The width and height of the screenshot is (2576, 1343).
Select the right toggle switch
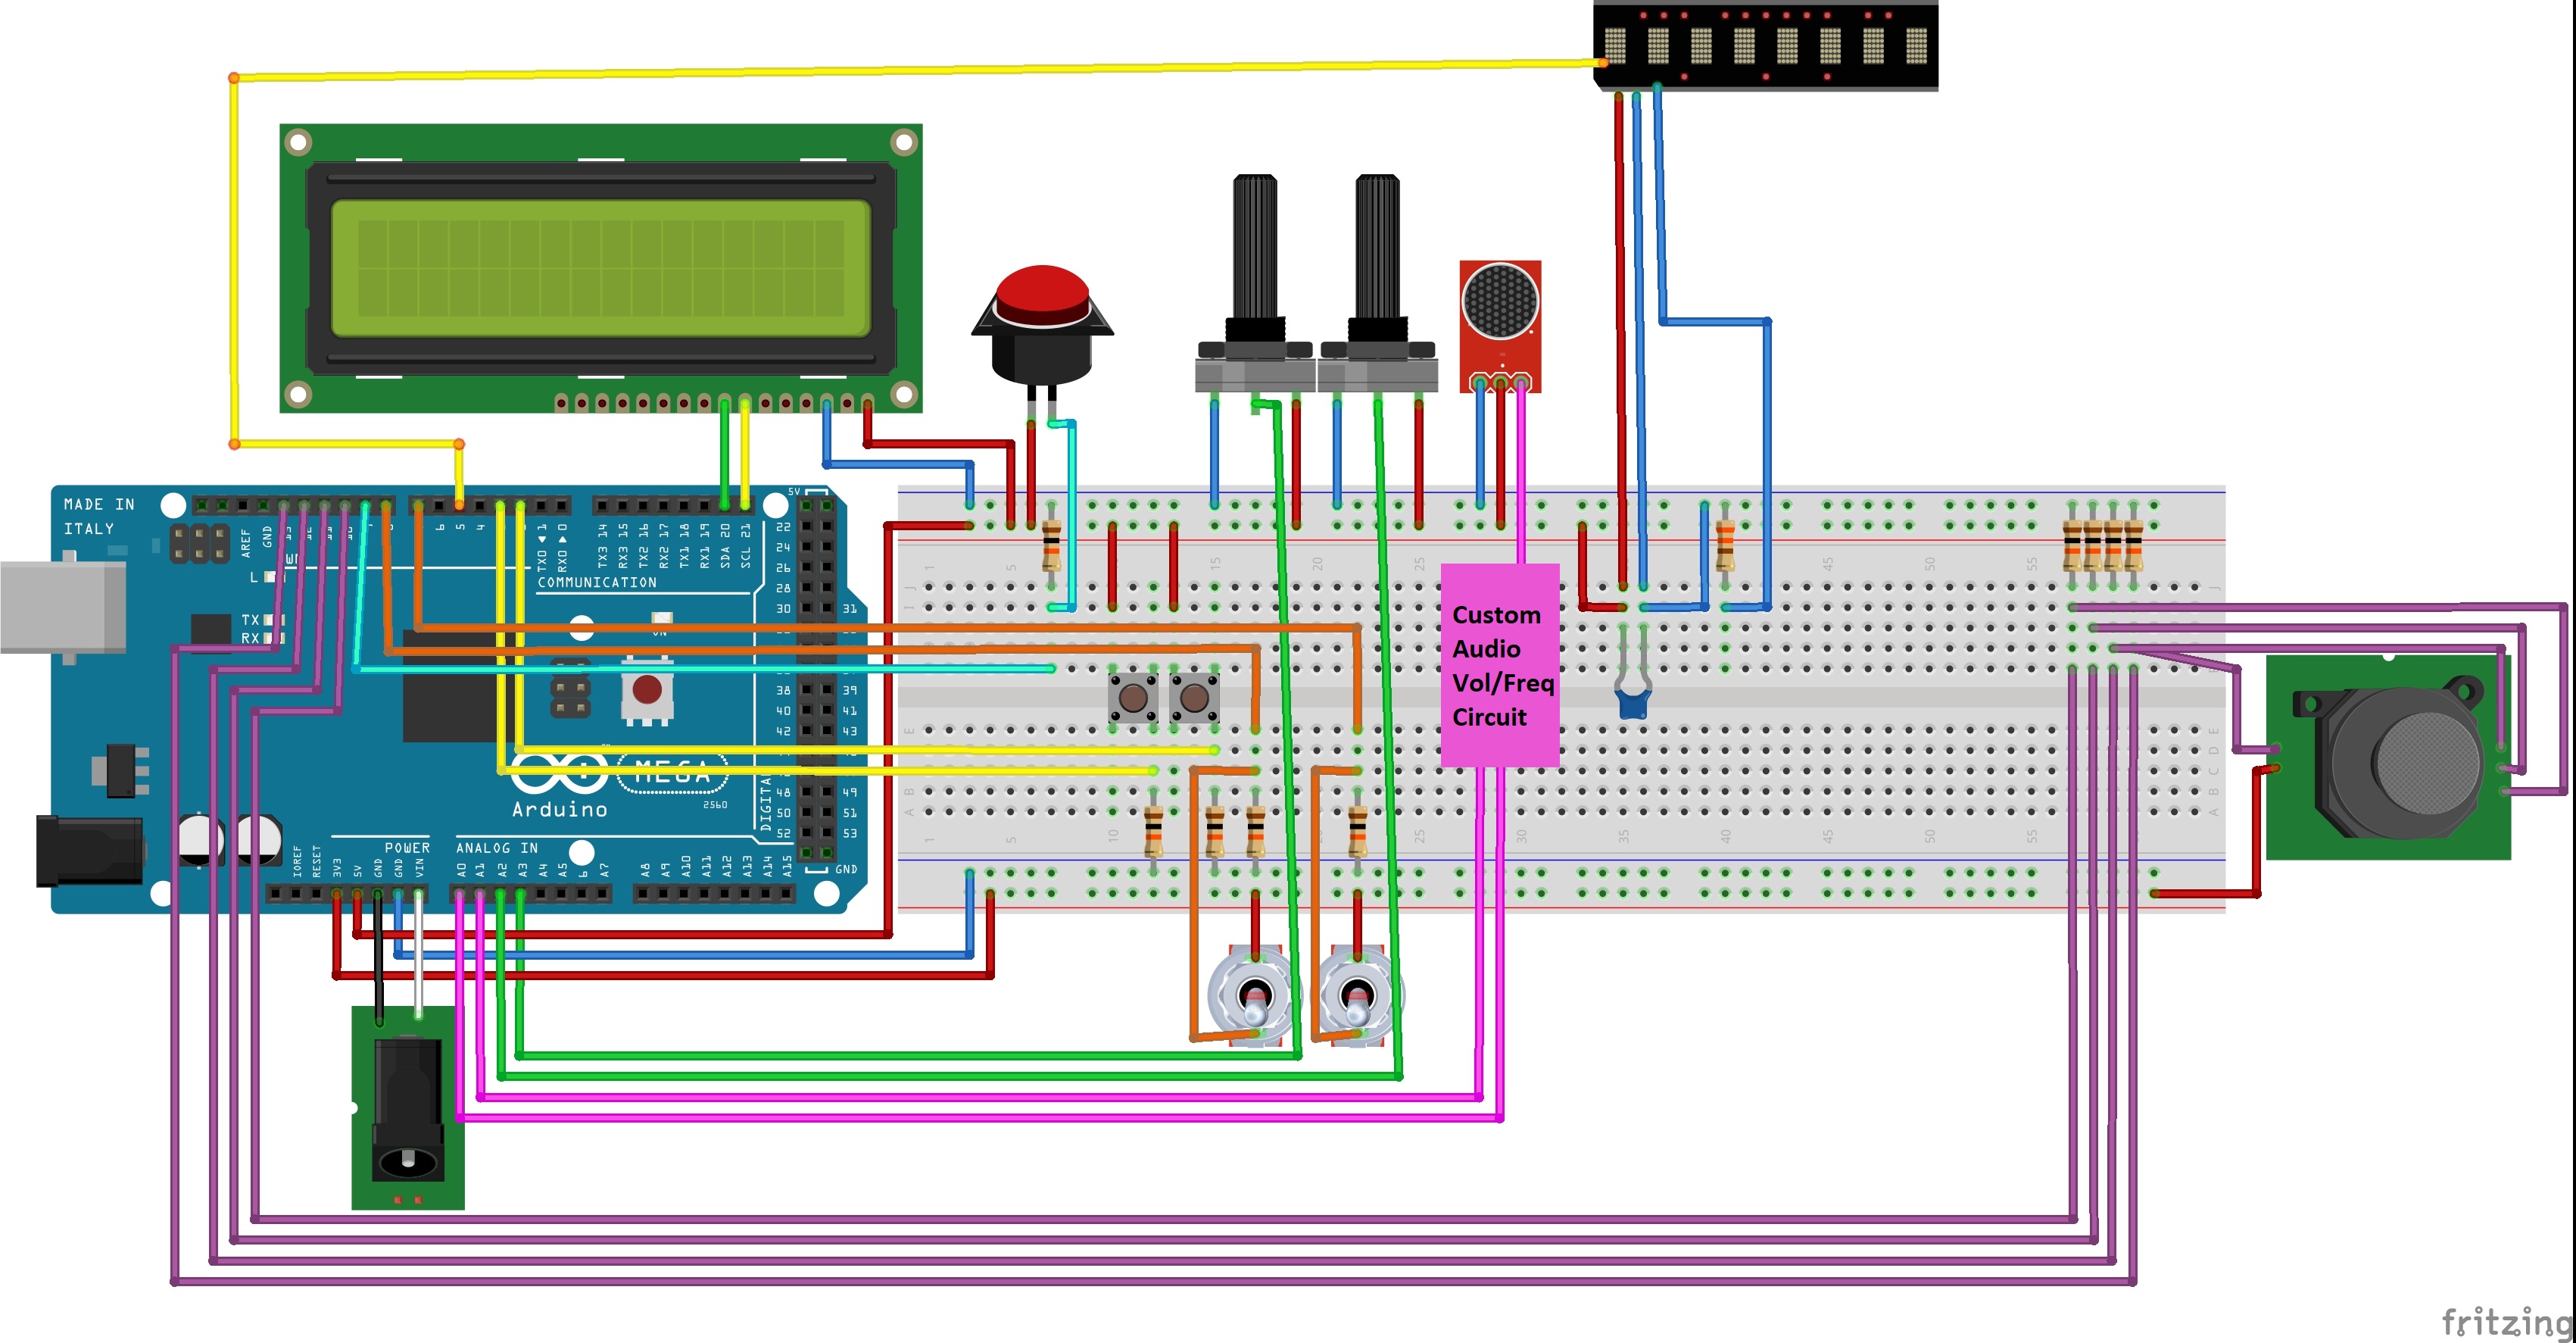coord(1358,996)
